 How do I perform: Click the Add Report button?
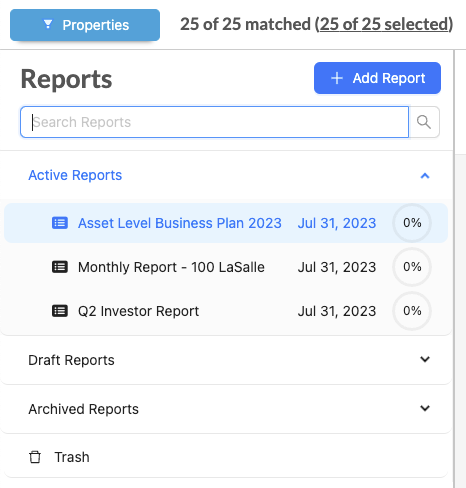(377, 78)
